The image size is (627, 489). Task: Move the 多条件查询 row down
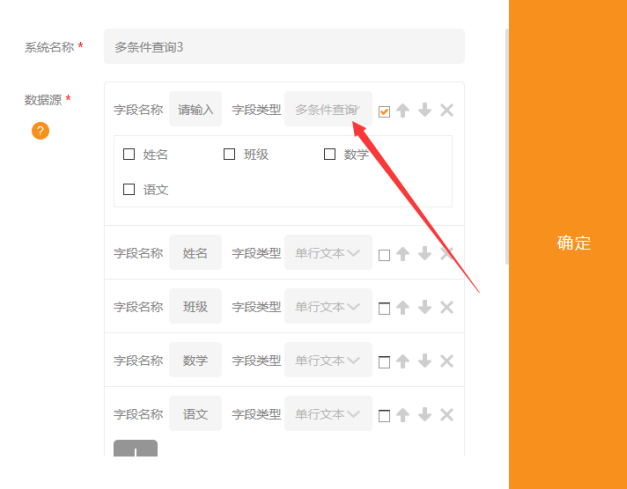tap(425, 110)
